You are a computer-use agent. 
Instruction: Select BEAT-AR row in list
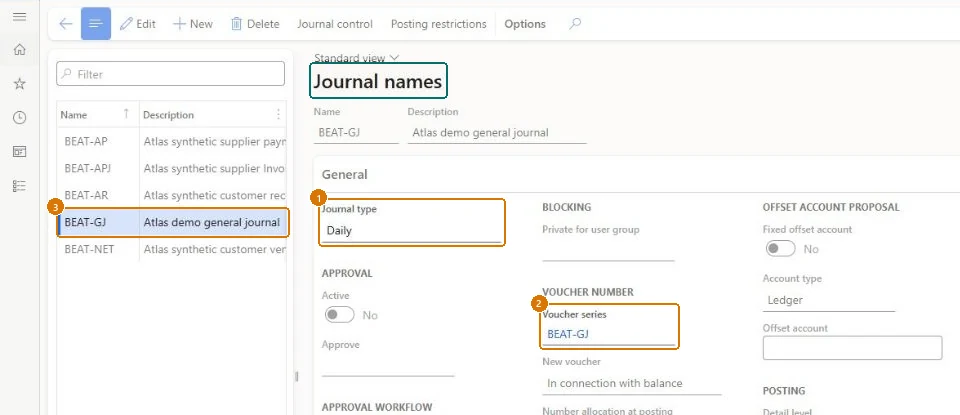coord(171,195)
